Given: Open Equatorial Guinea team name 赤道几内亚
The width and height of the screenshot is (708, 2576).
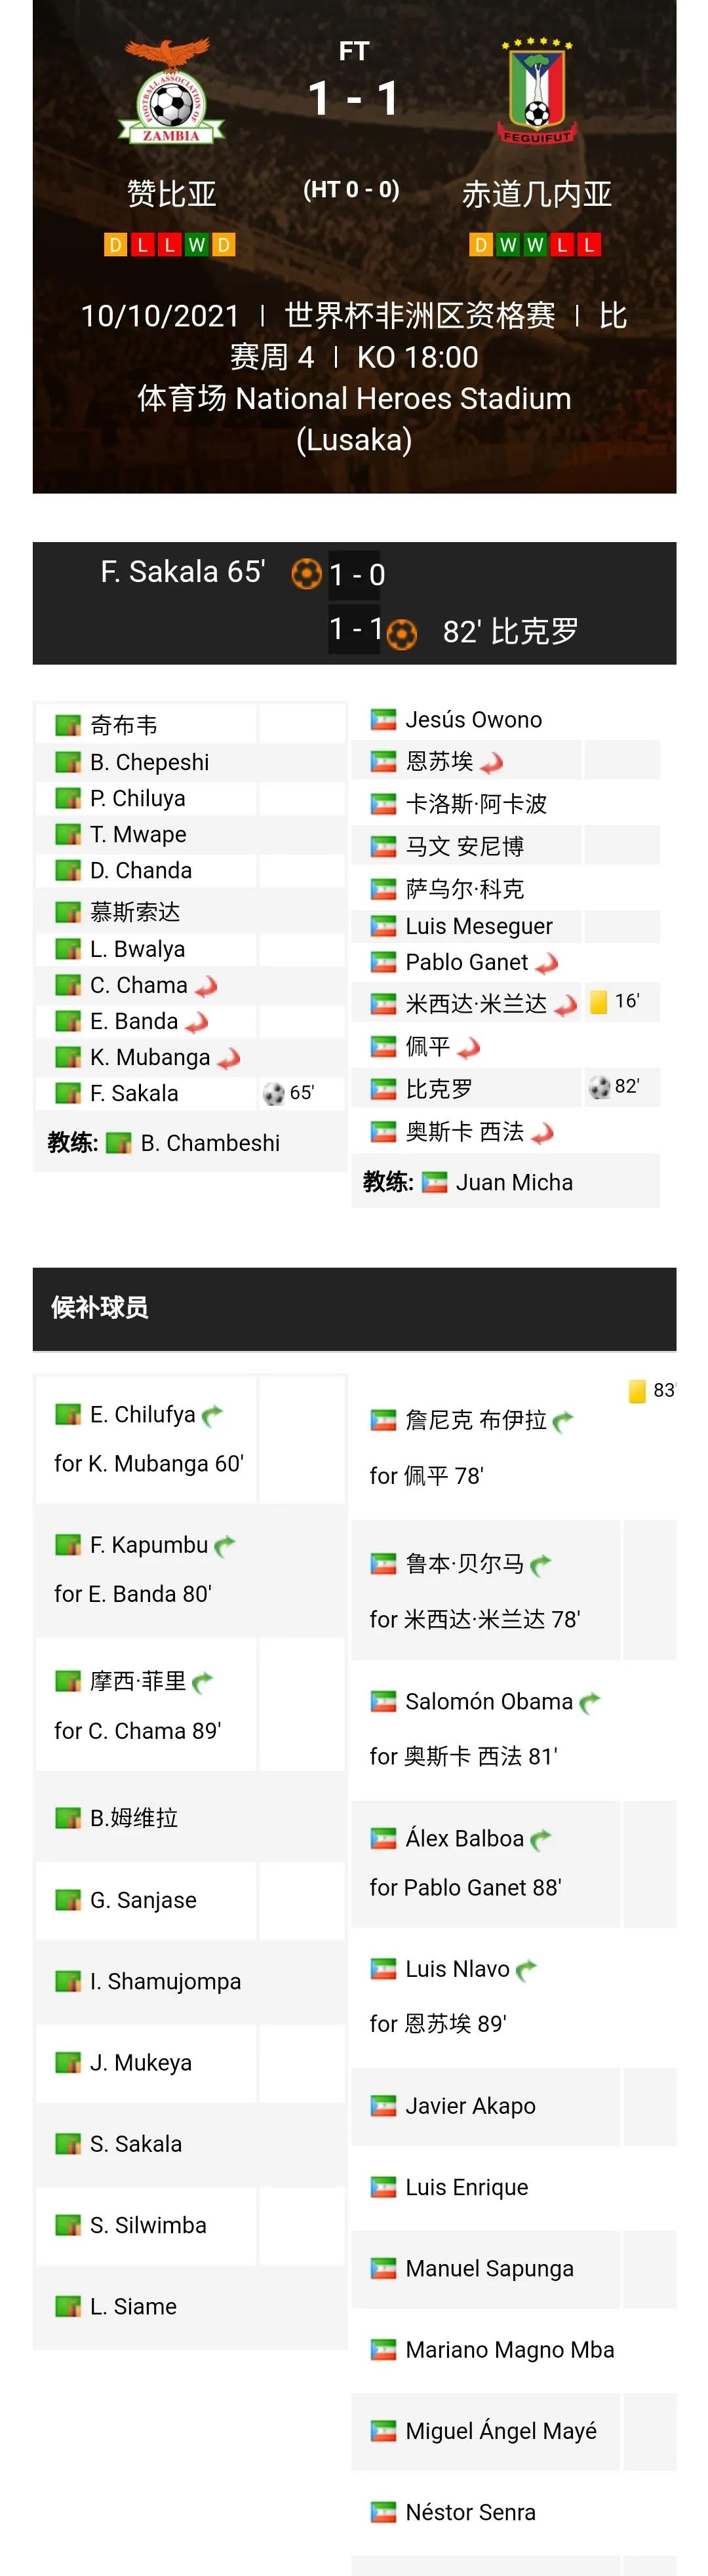Looking at the screenshot, I should [x=537, y=194].
